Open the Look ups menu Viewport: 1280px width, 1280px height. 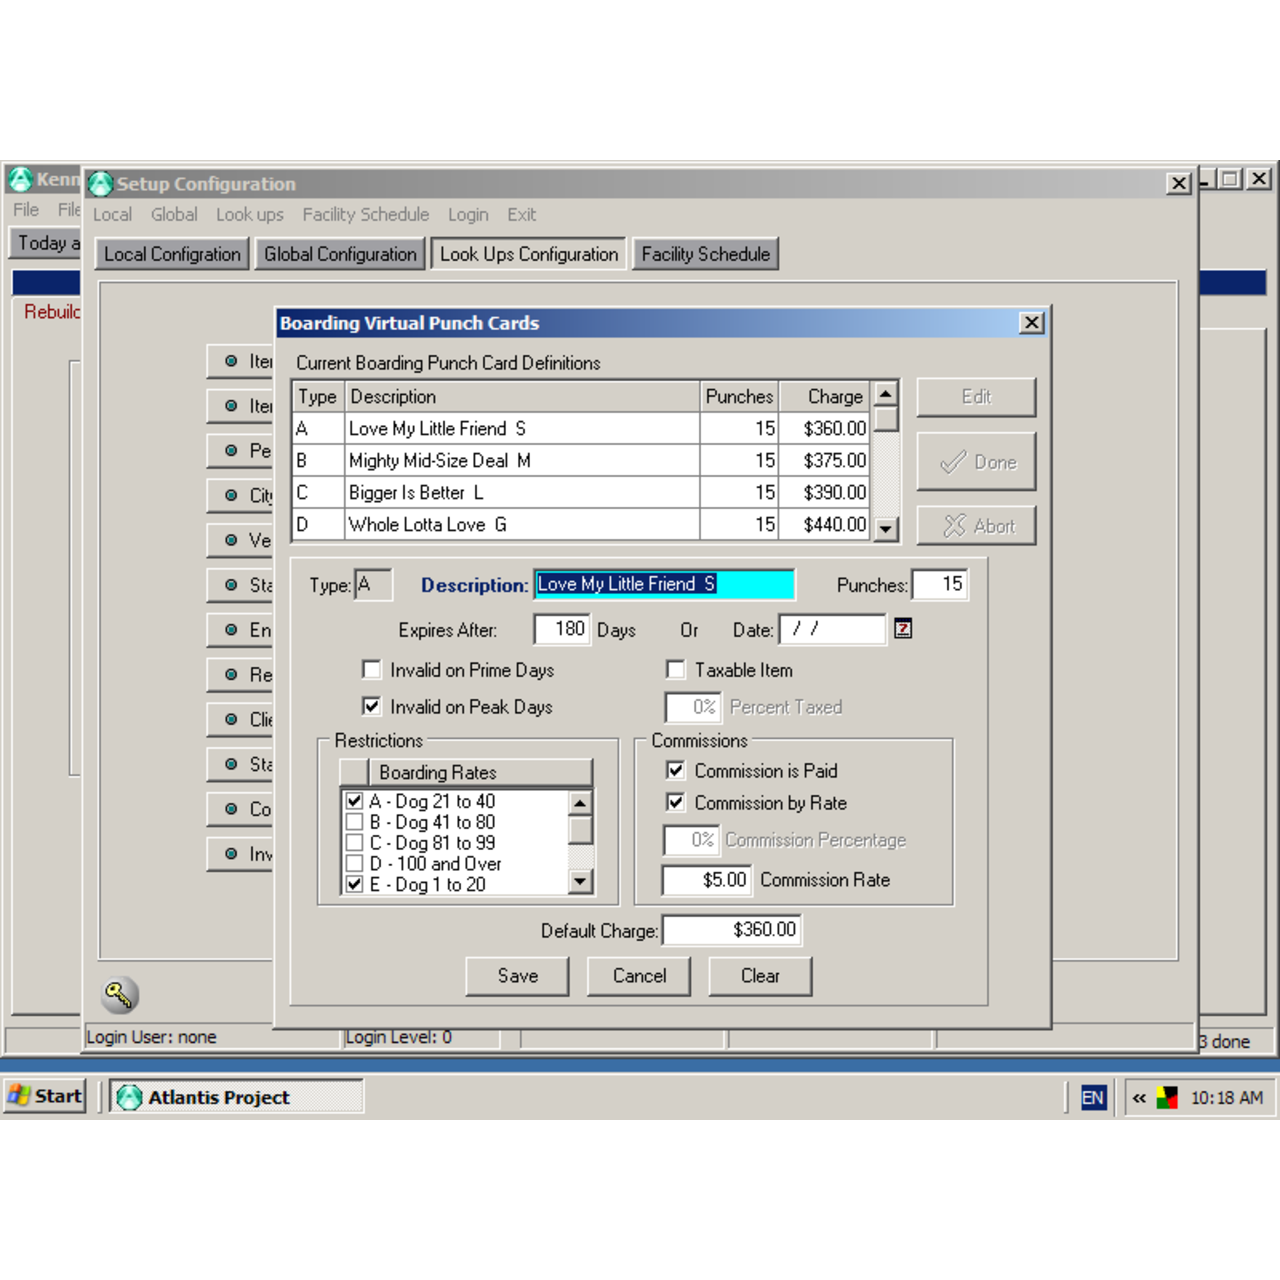point(249,215)
